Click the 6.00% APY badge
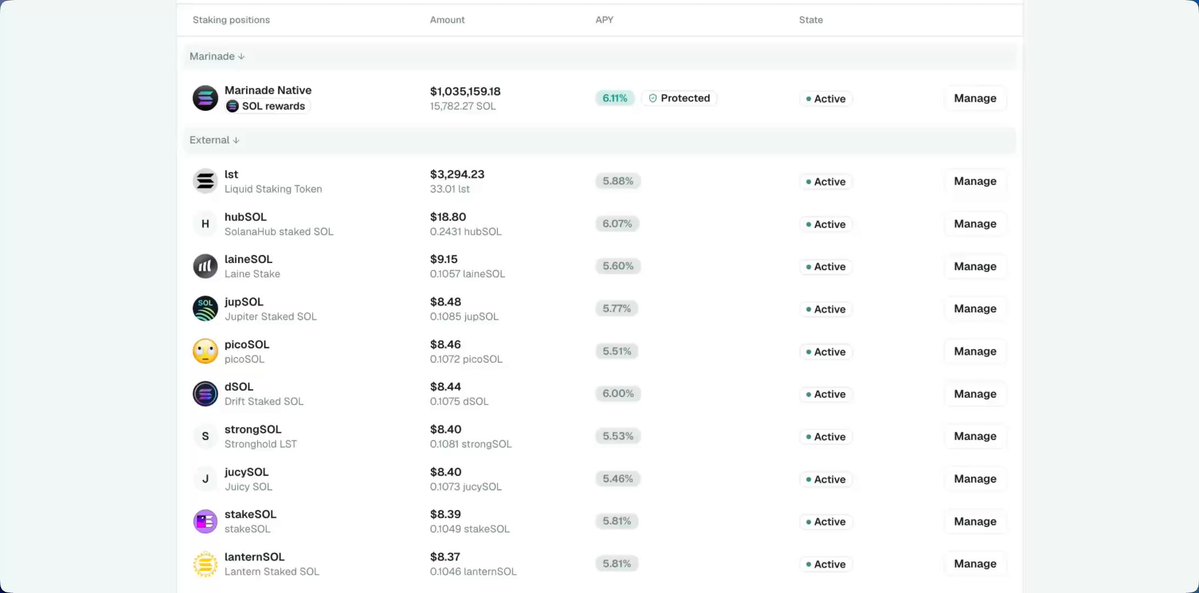This screenshot has width=1199, height=593. tap(618, 394)
